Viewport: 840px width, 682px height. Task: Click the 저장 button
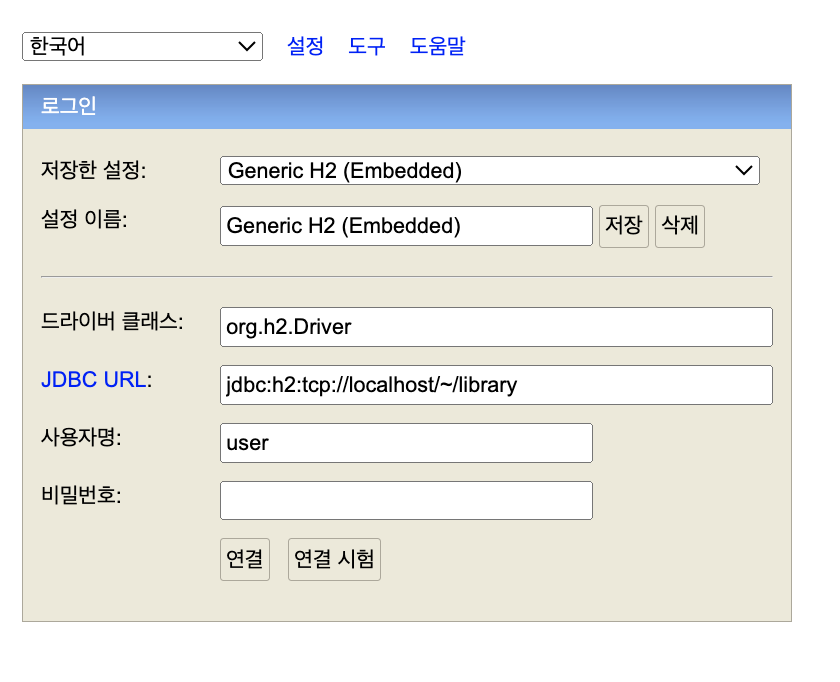[x=624, y=226]
